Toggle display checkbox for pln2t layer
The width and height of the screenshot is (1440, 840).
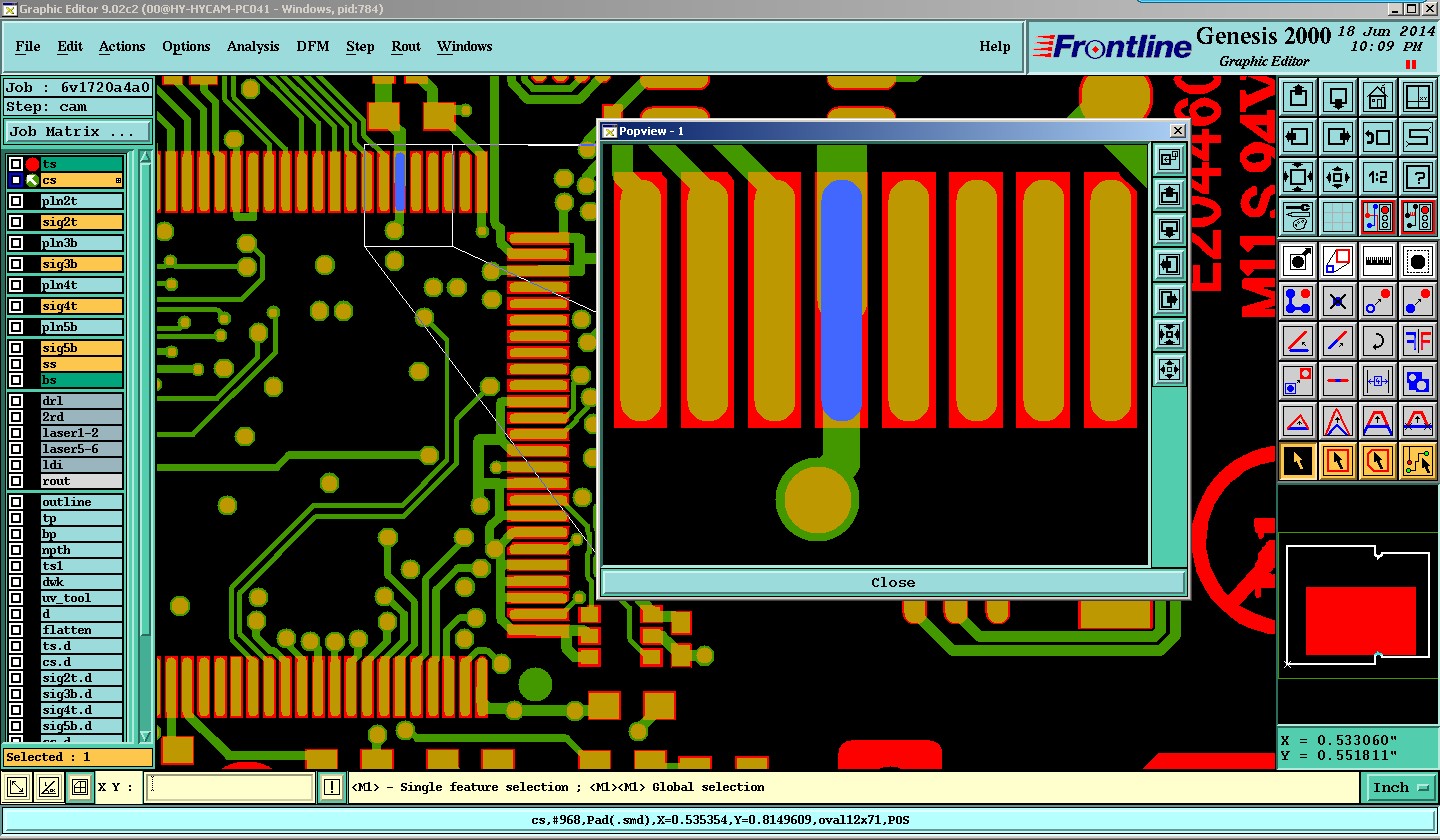[16, 201]
